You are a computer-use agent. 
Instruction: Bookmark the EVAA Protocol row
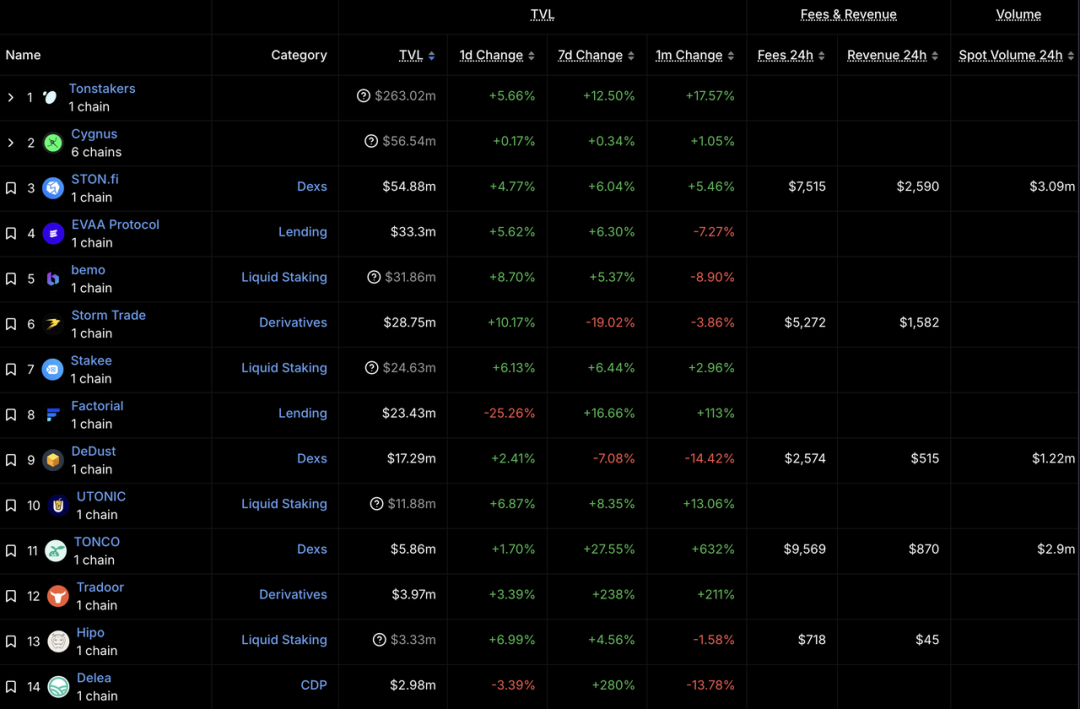tap(11, 233)
